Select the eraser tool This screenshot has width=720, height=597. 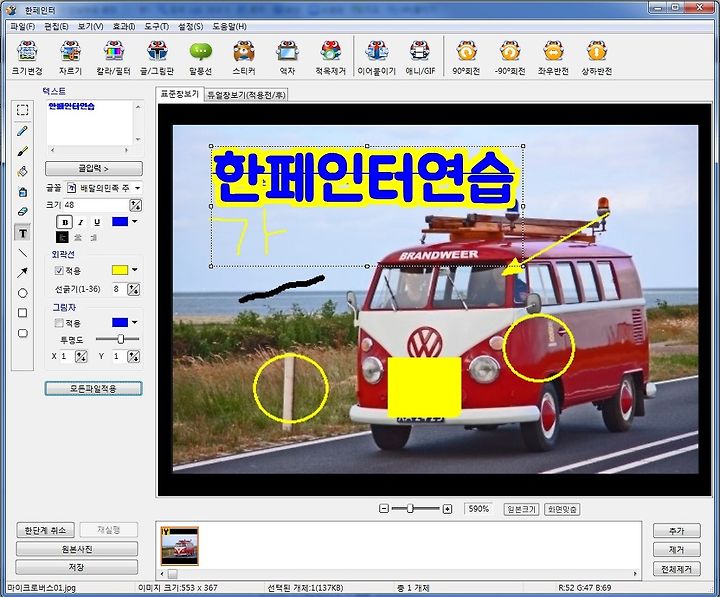click(22, 212)
